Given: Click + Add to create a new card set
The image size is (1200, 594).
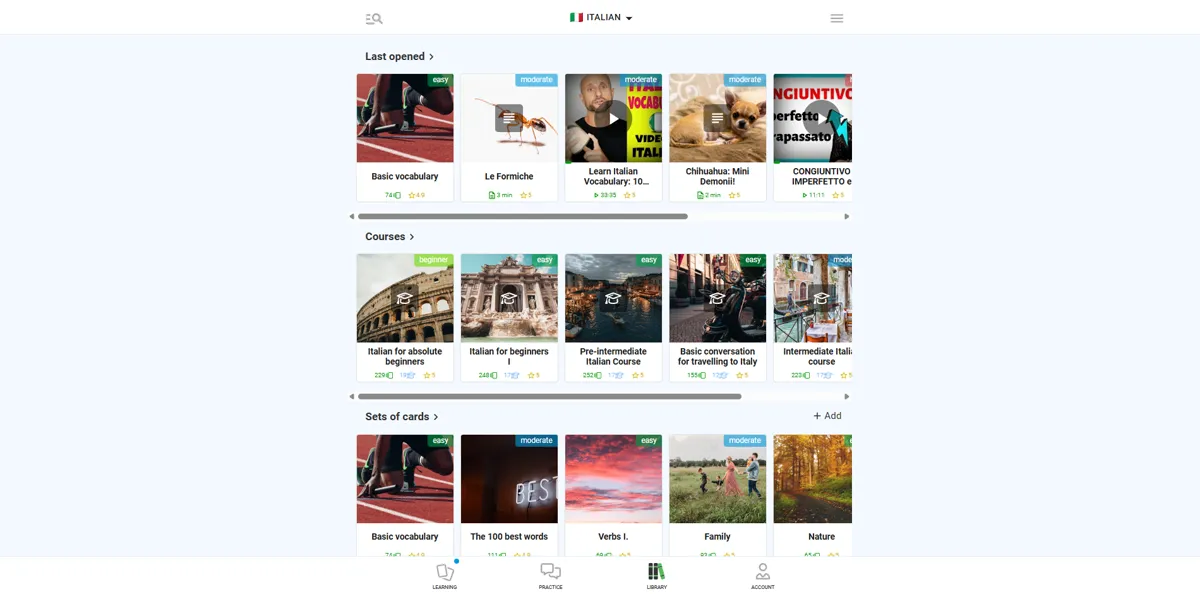Looking at the screenshot, I should point(826,415).
